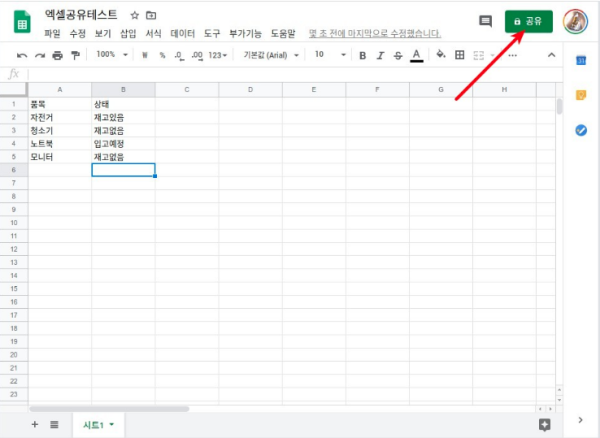Click the green 공유 share button

point(528,21)
